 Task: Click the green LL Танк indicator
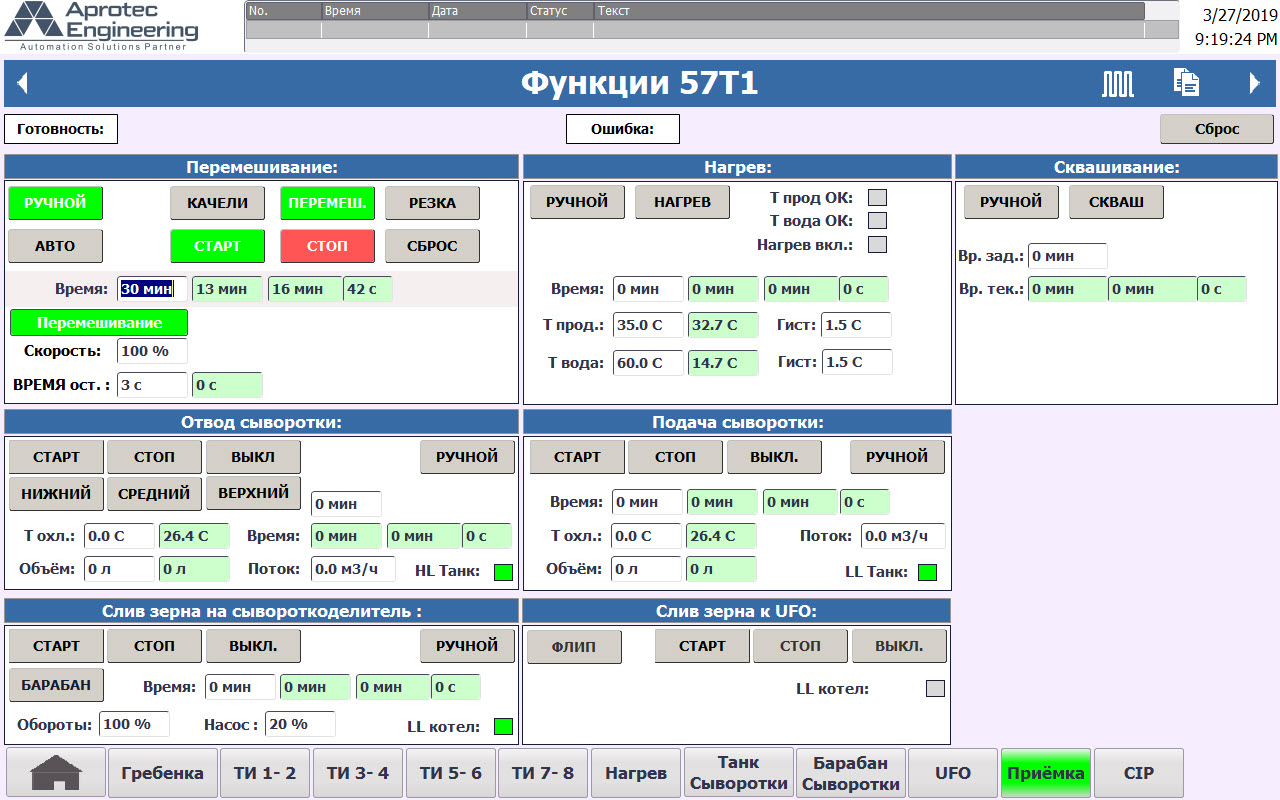click(927, 573)
